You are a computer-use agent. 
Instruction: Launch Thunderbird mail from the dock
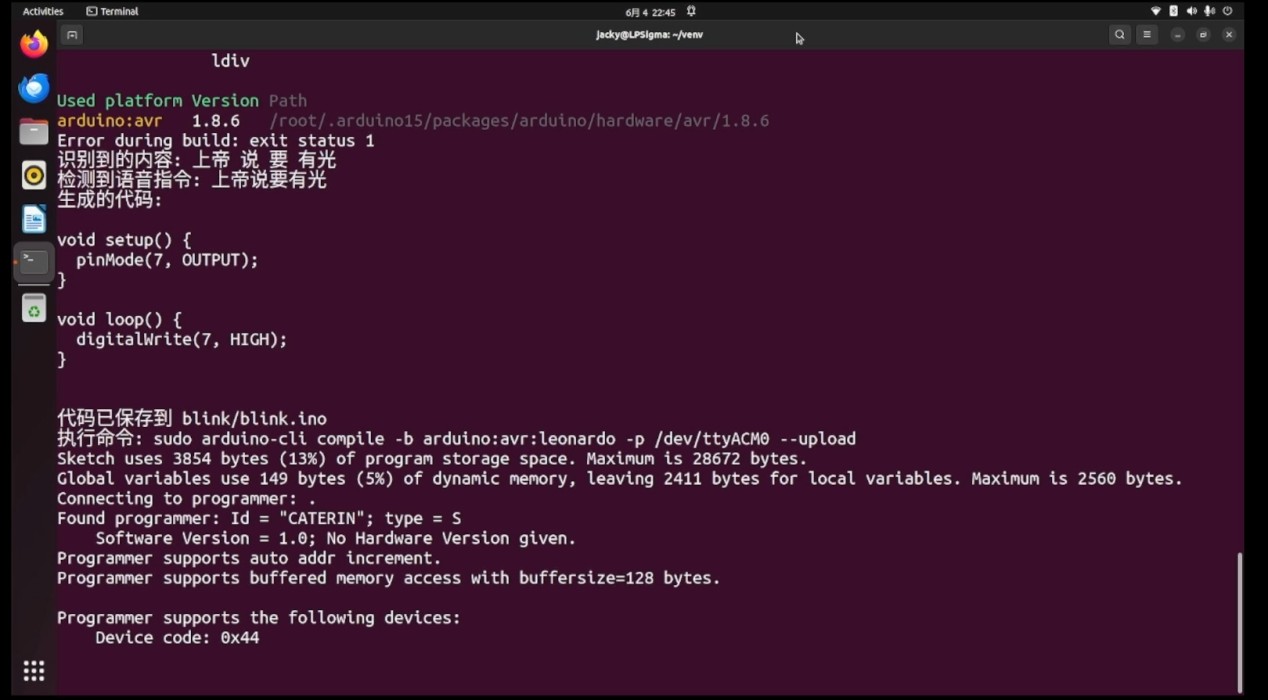tap(33, 88)
